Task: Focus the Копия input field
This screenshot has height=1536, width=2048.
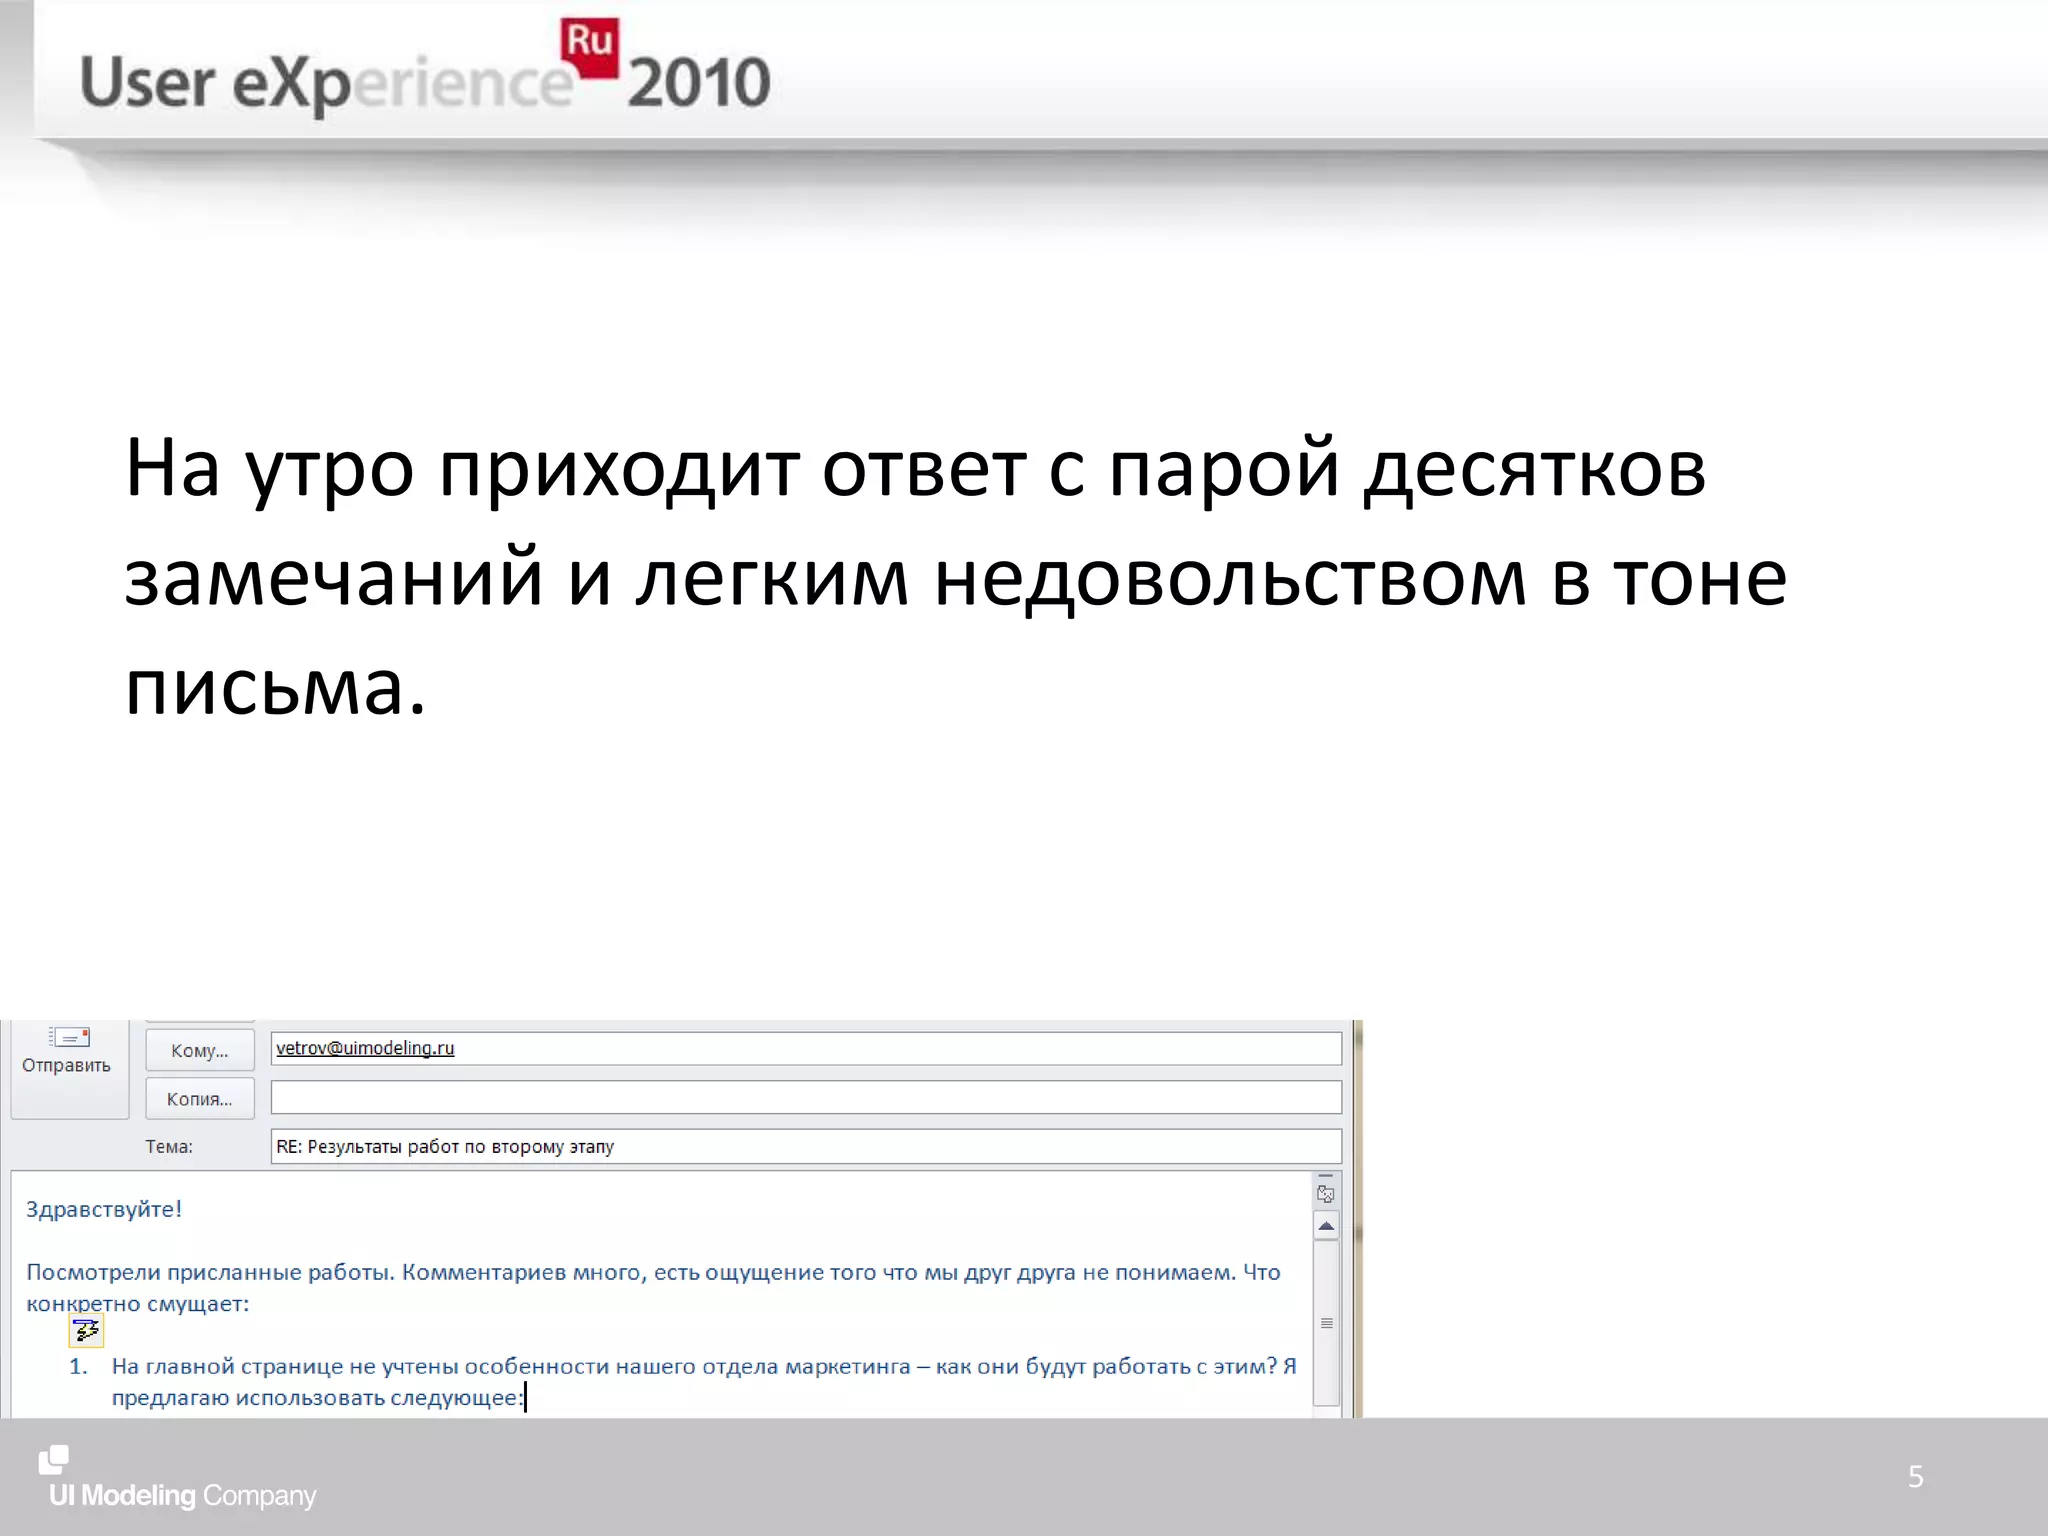Action: (x=806, y=1097)
